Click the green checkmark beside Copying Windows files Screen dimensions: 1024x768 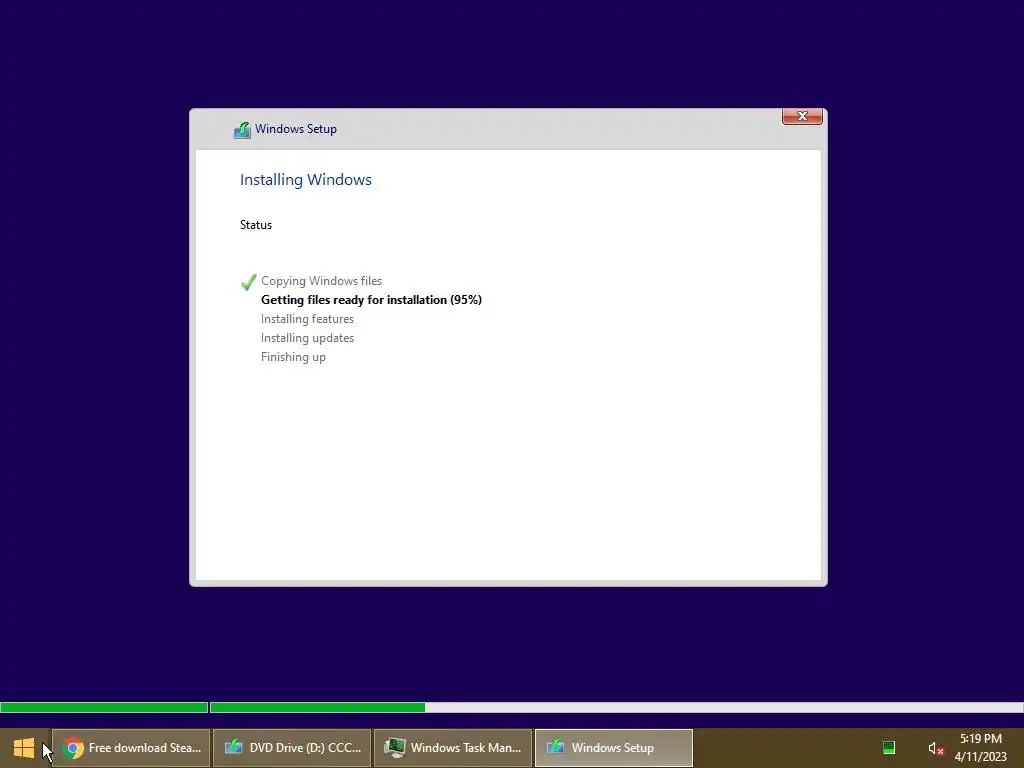pyautogui.click(x=248, y=282)
